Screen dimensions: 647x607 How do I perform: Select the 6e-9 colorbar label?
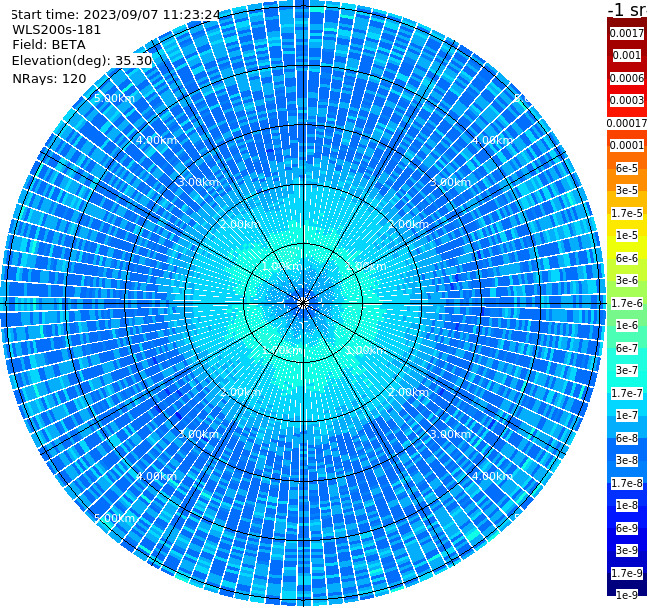(627, 528)
